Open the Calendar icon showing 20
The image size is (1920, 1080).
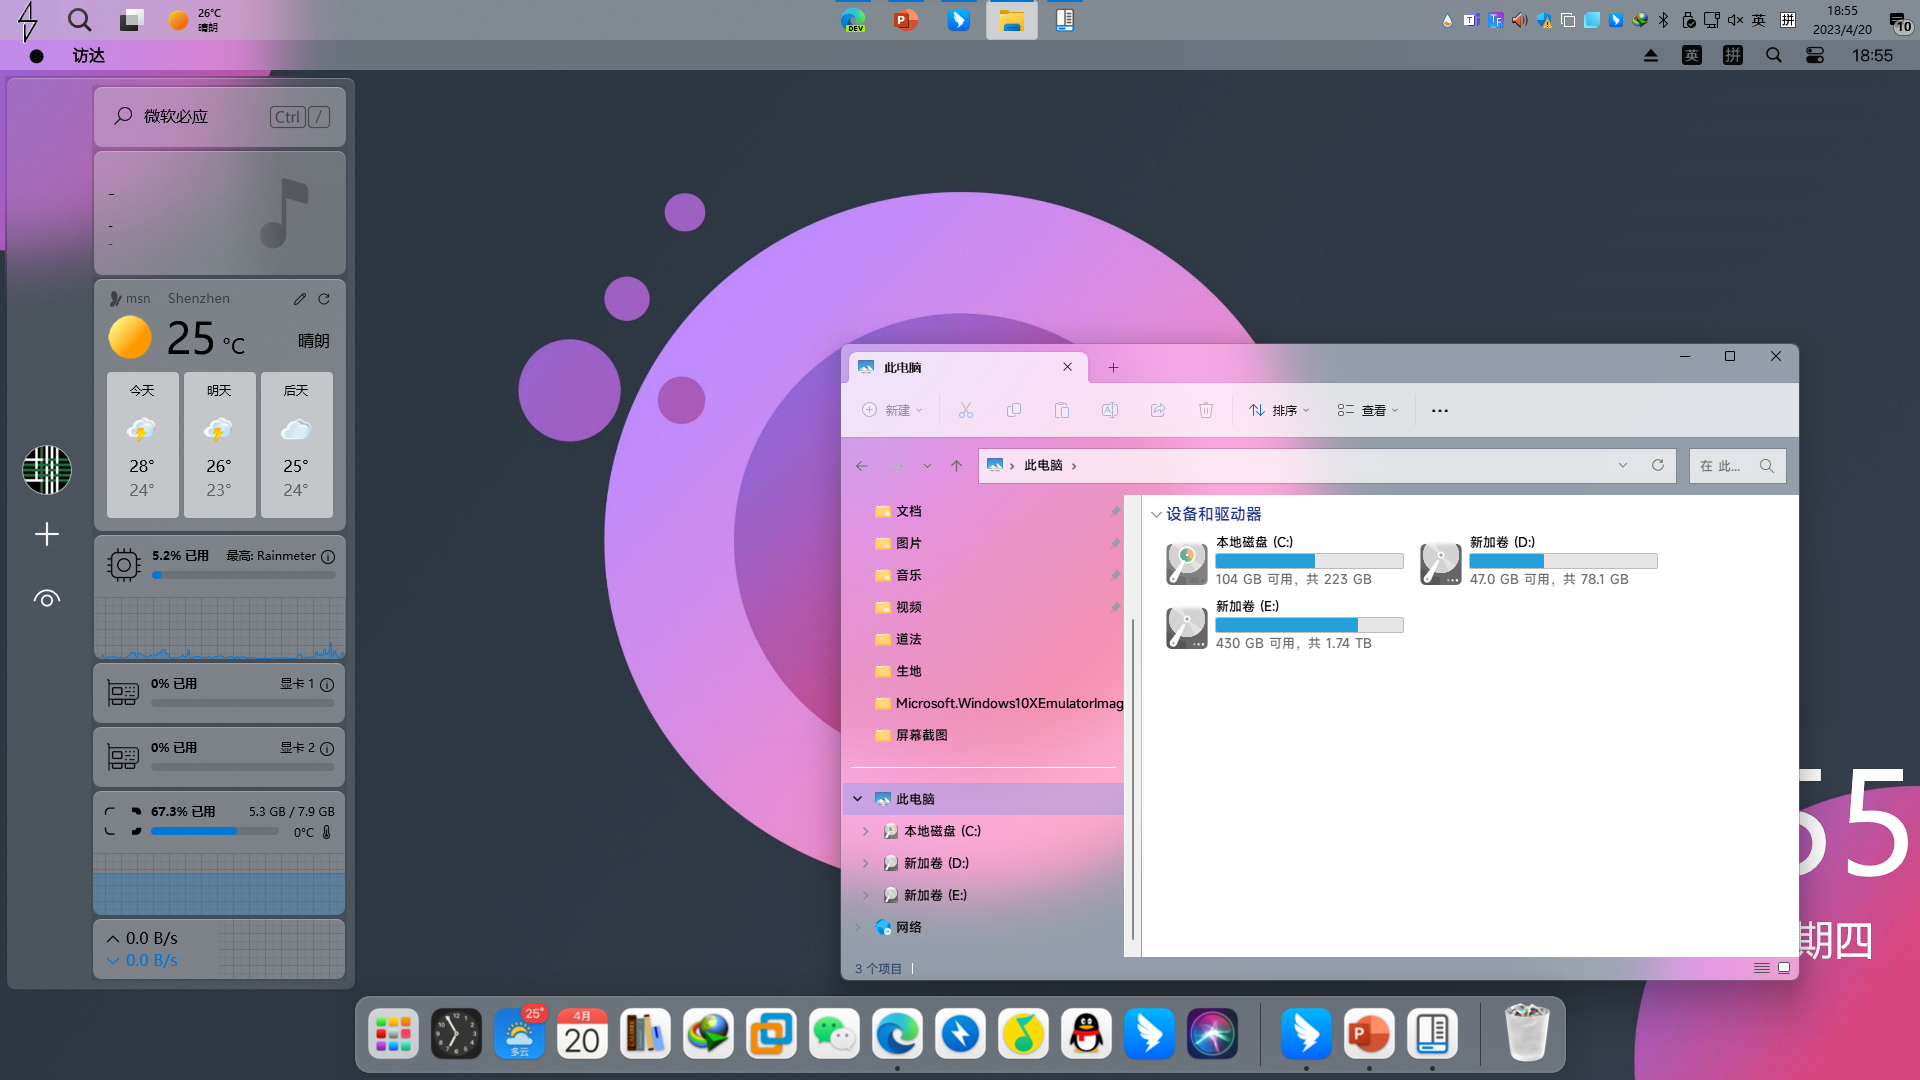582,1034
